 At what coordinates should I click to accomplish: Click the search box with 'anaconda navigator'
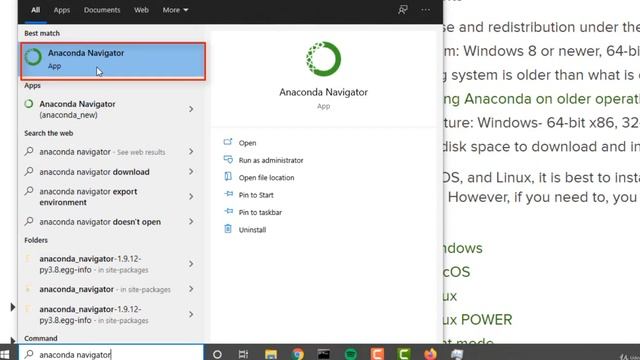pos(111,354)
